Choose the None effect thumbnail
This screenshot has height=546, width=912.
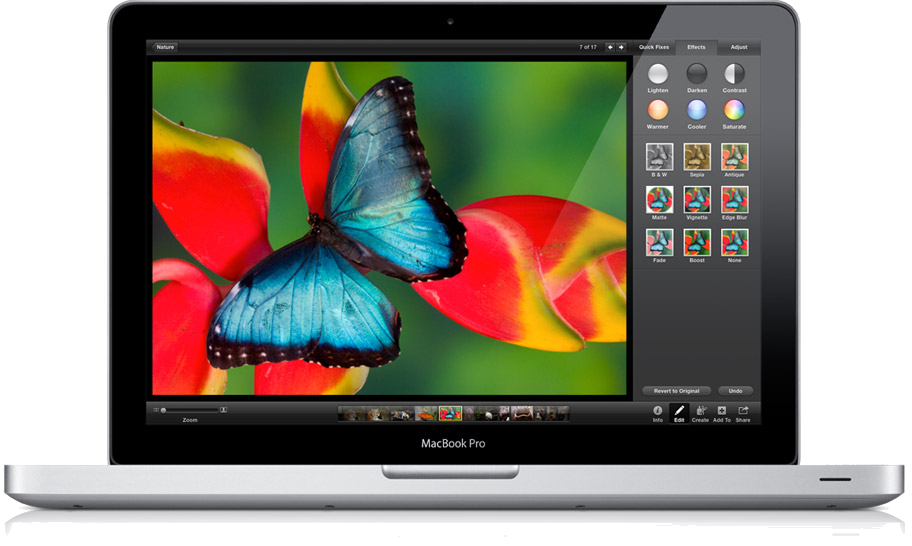pyautogui.click(x=735, y=242)
